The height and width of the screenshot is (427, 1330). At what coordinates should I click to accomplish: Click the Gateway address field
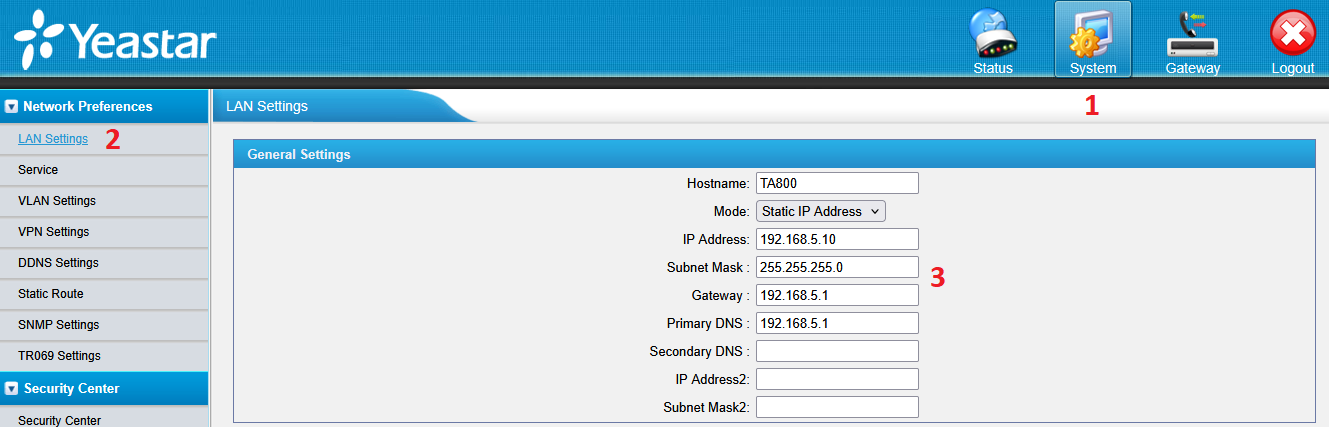tap(836, 295)
